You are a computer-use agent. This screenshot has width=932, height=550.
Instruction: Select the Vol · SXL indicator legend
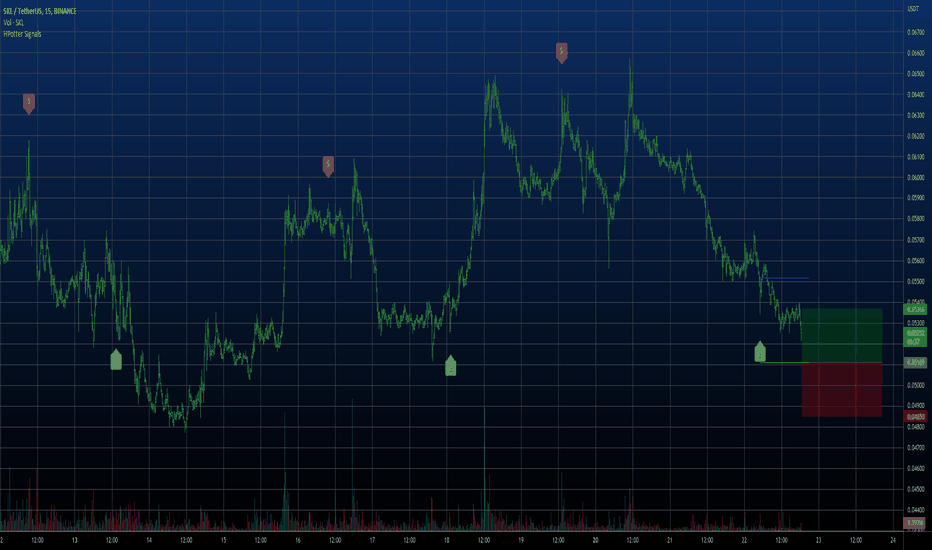(x=14, y=23)
